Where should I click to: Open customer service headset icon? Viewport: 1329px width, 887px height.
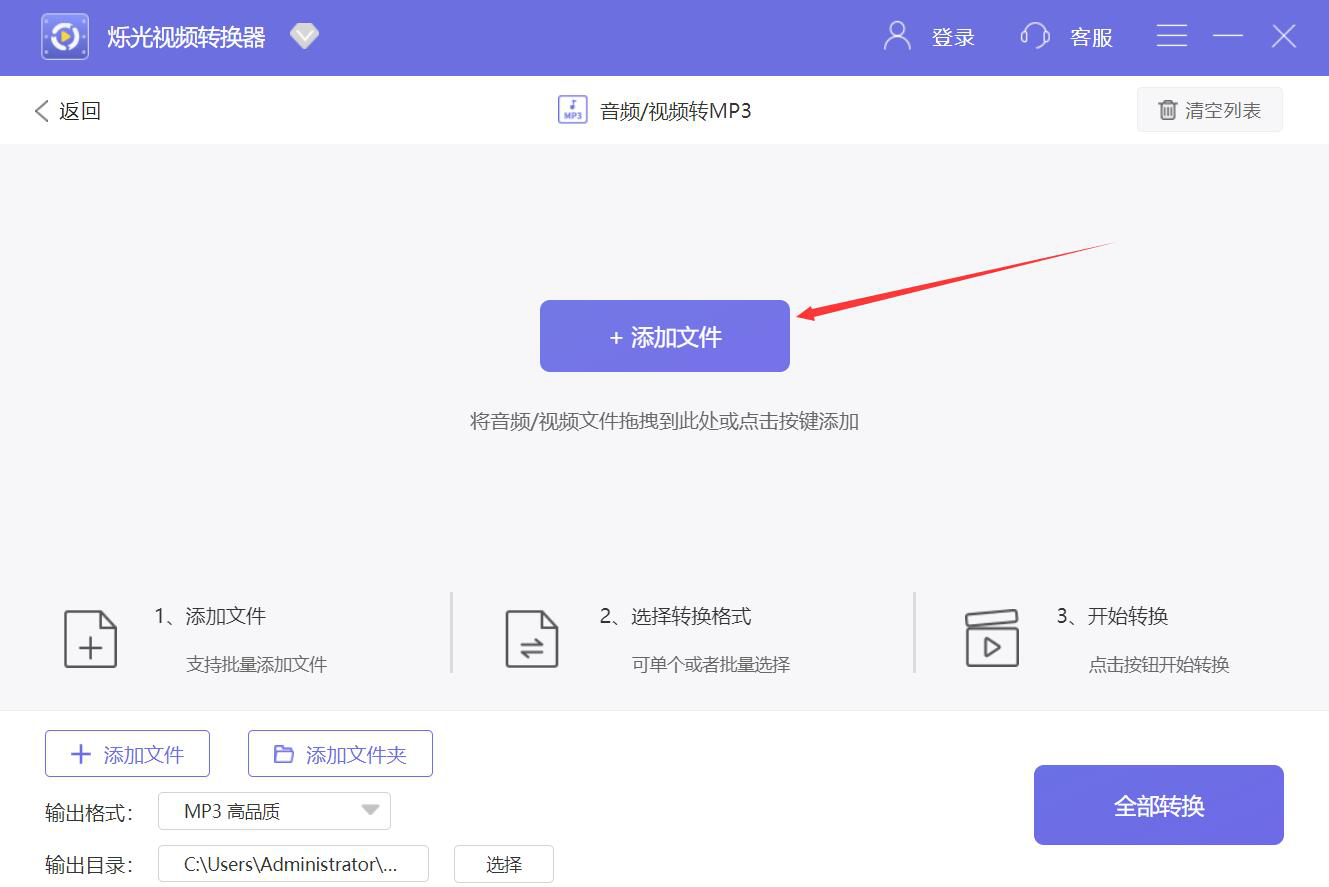[x=1035, y=37]
